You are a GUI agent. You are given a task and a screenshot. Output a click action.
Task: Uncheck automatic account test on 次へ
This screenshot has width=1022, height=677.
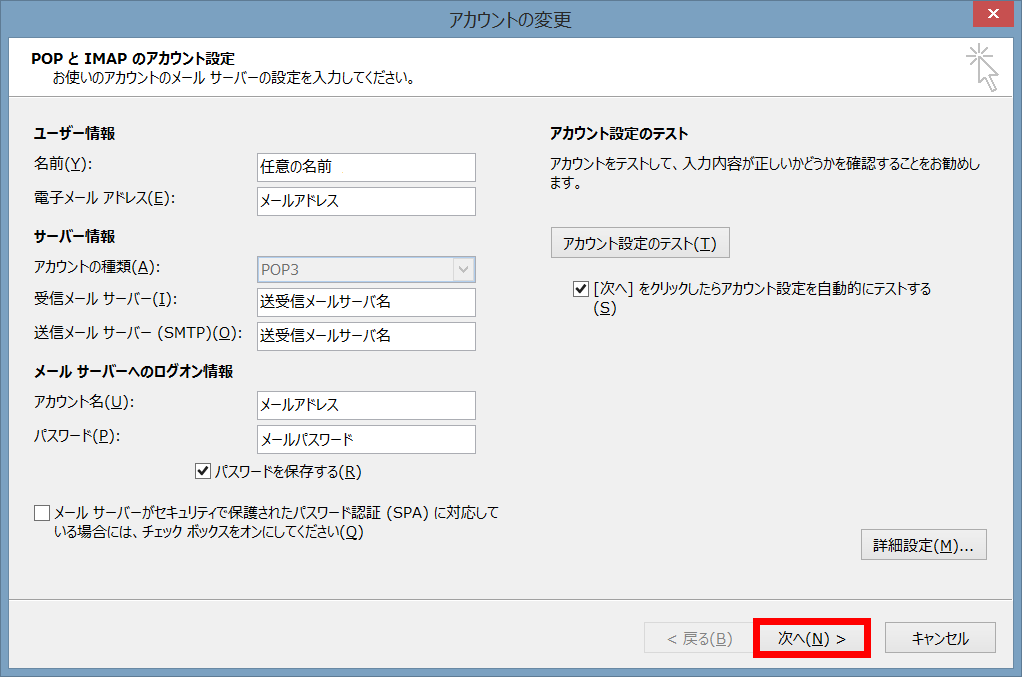[x=581, y=289]
